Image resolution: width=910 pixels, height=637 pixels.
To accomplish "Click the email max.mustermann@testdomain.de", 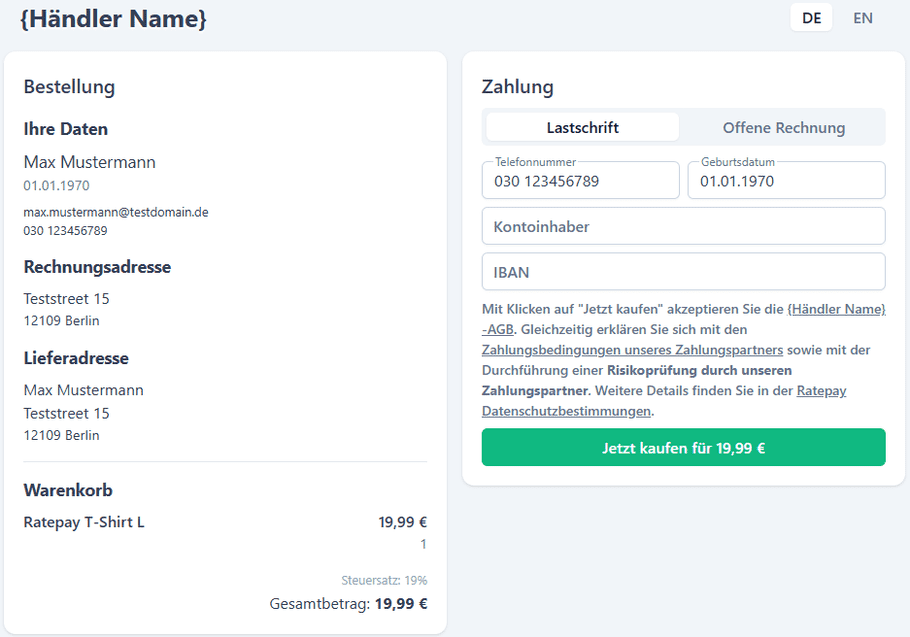I will coord(116,212).
